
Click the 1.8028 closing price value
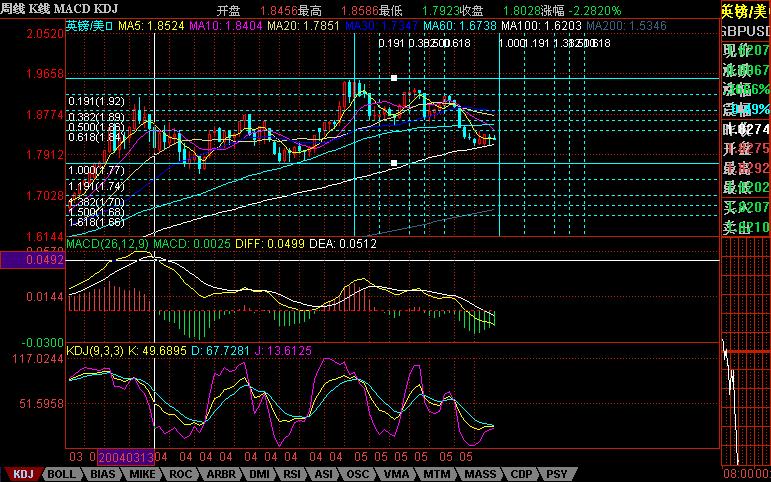click(522, 11)
